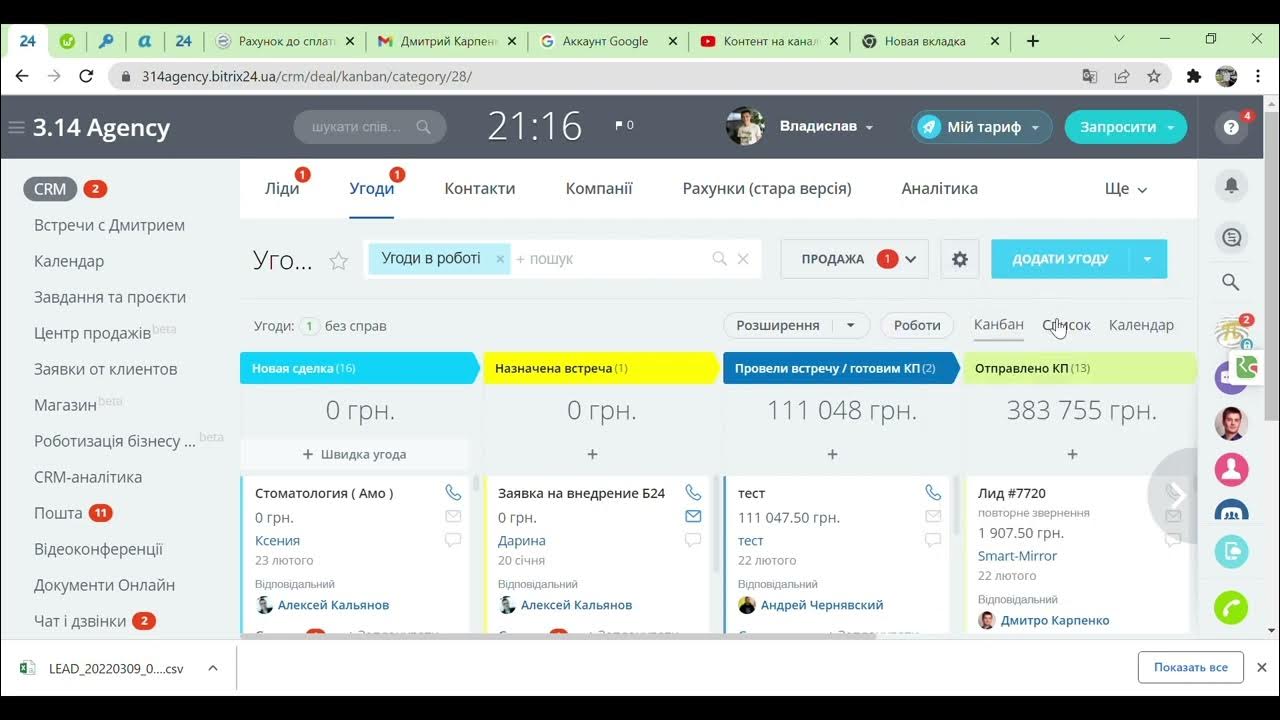Open Чат і дзвінки in sidebar
Screen dimensions: 1280x720
(80, 621)
